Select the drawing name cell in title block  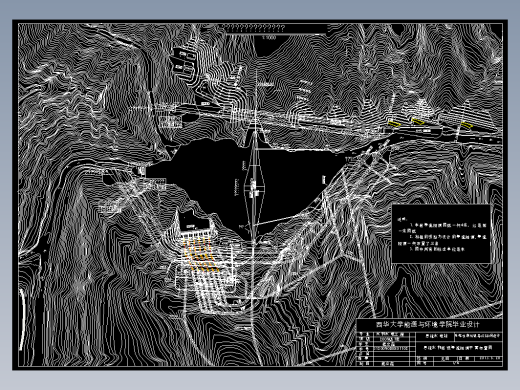pos(459,348)
